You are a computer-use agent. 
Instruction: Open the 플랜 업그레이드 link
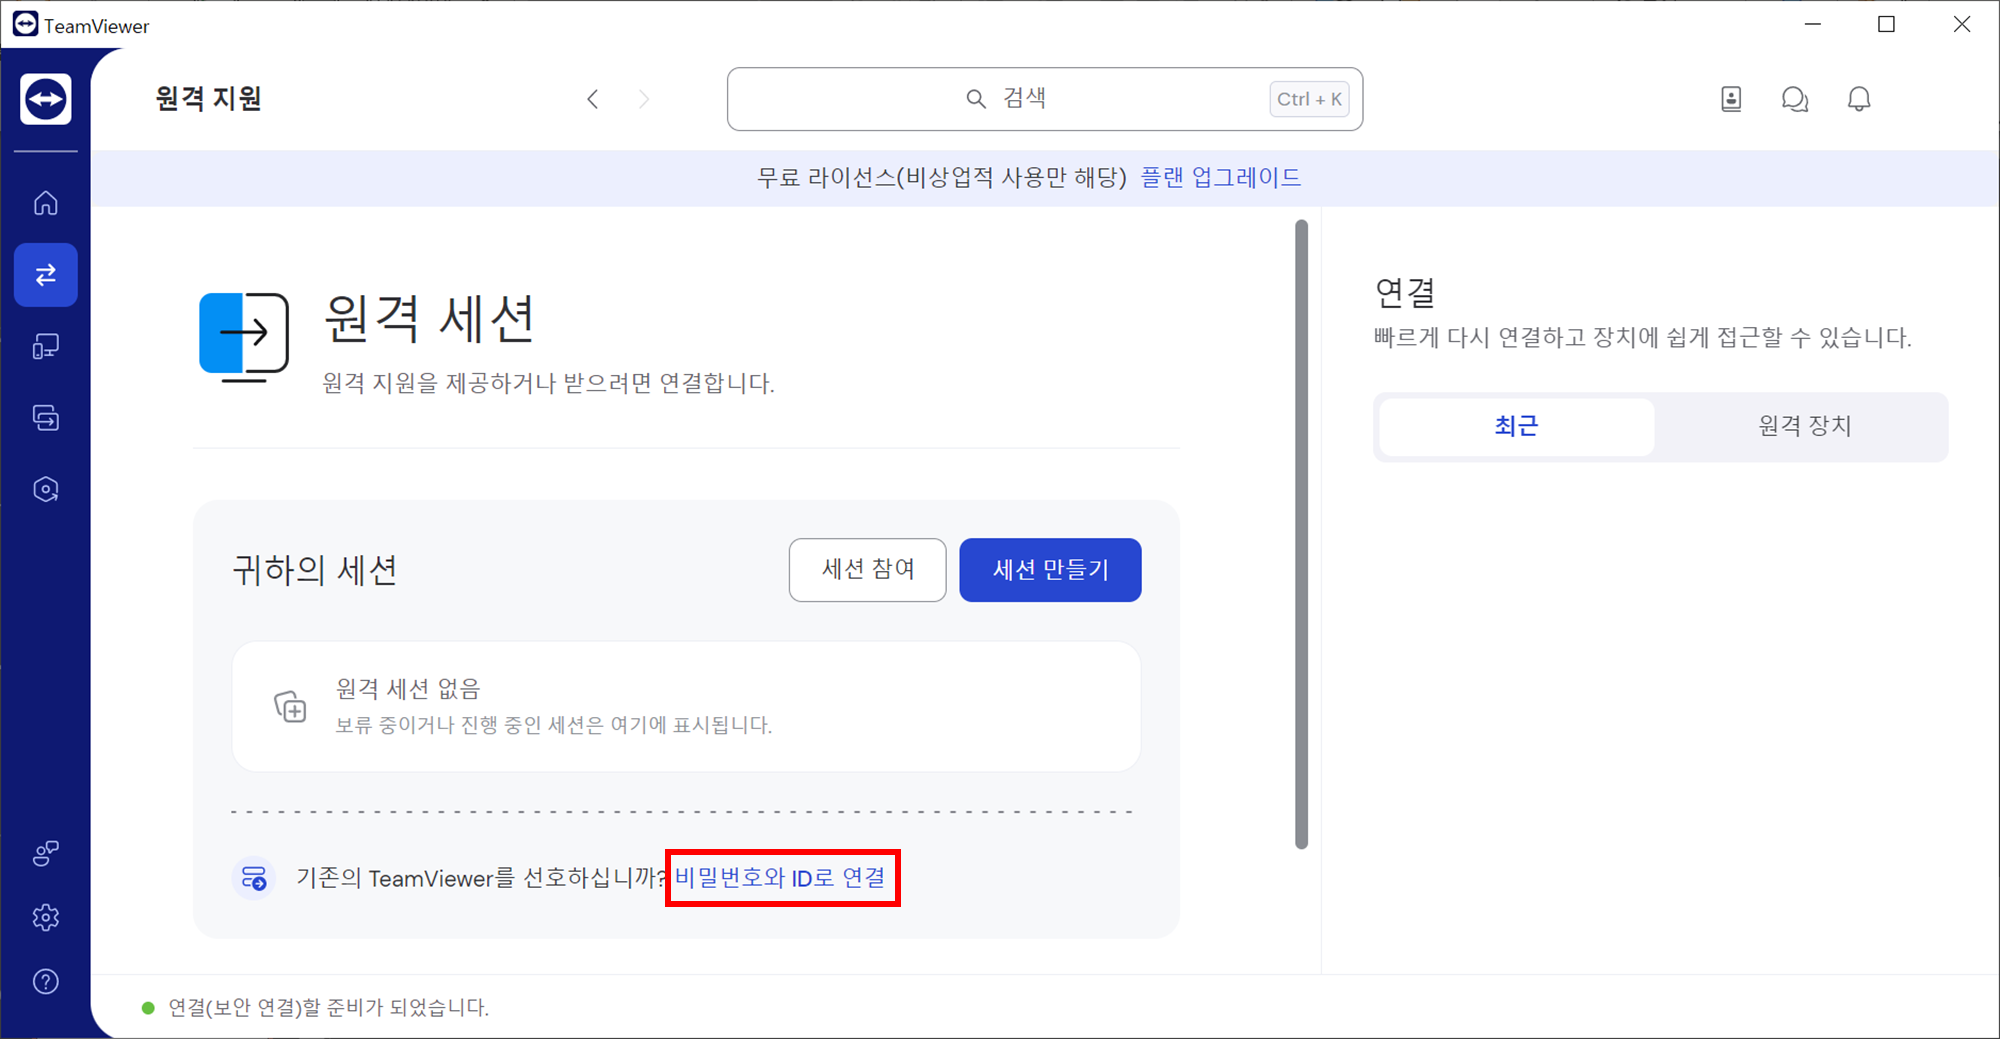coord(1221,178)
